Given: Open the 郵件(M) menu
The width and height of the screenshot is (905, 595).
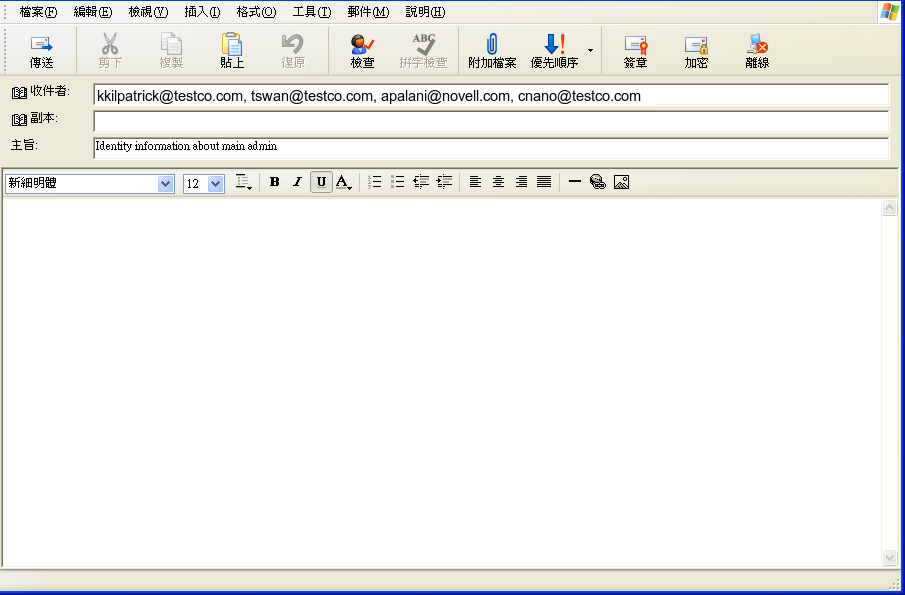Looking at the screenshot, I should tap(368, 12).
